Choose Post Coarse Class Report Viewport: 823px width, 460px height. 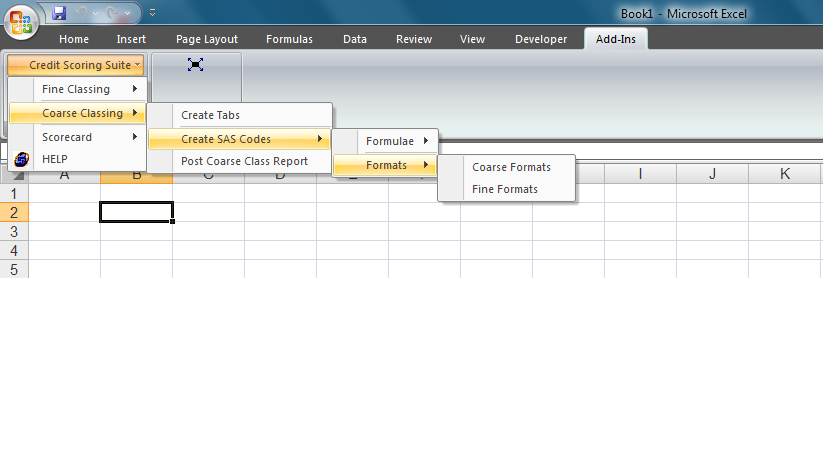pyautogui.click(x=240, y=161)
